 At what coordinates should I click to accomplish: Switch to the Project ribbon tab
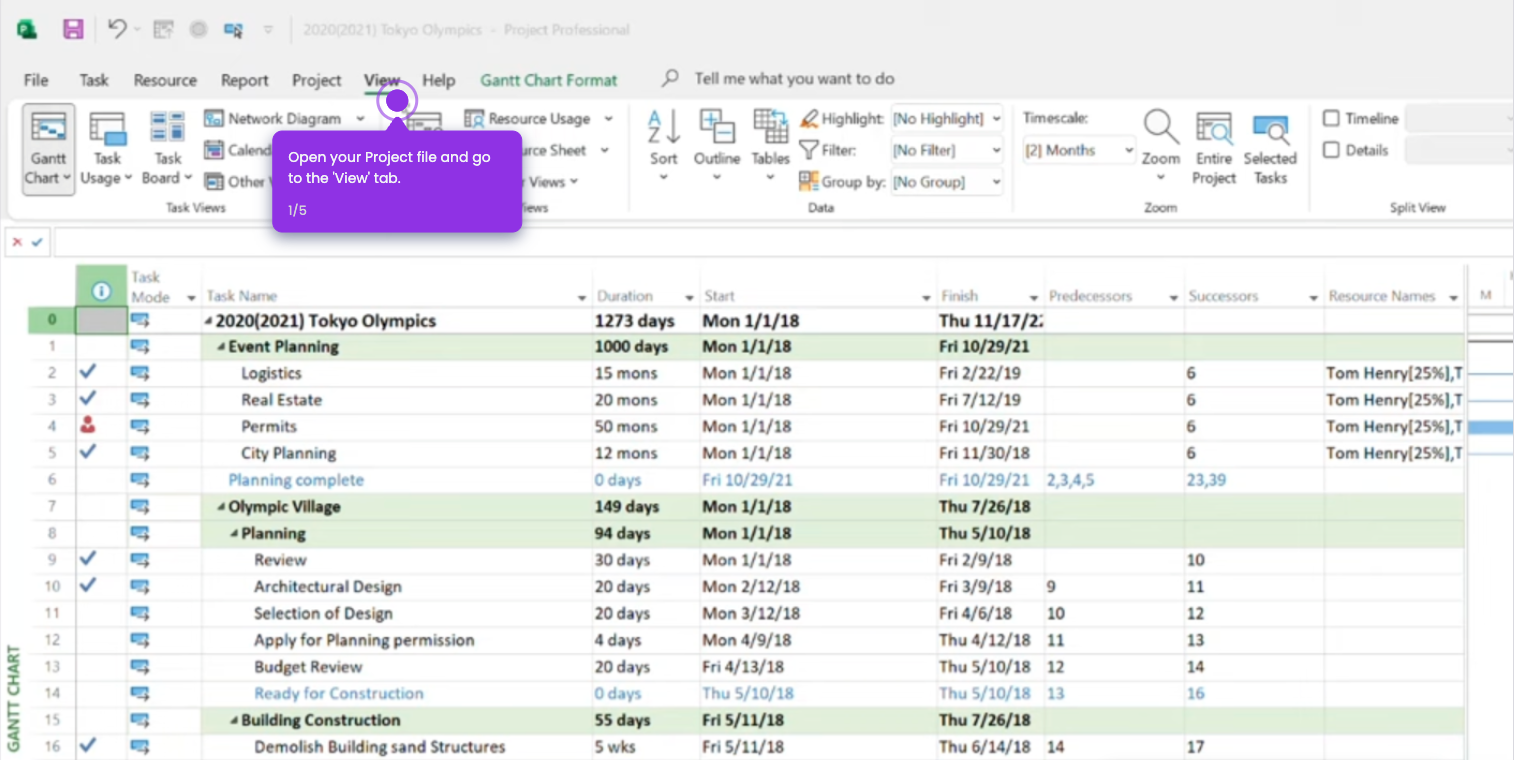[x=317, y=80]
